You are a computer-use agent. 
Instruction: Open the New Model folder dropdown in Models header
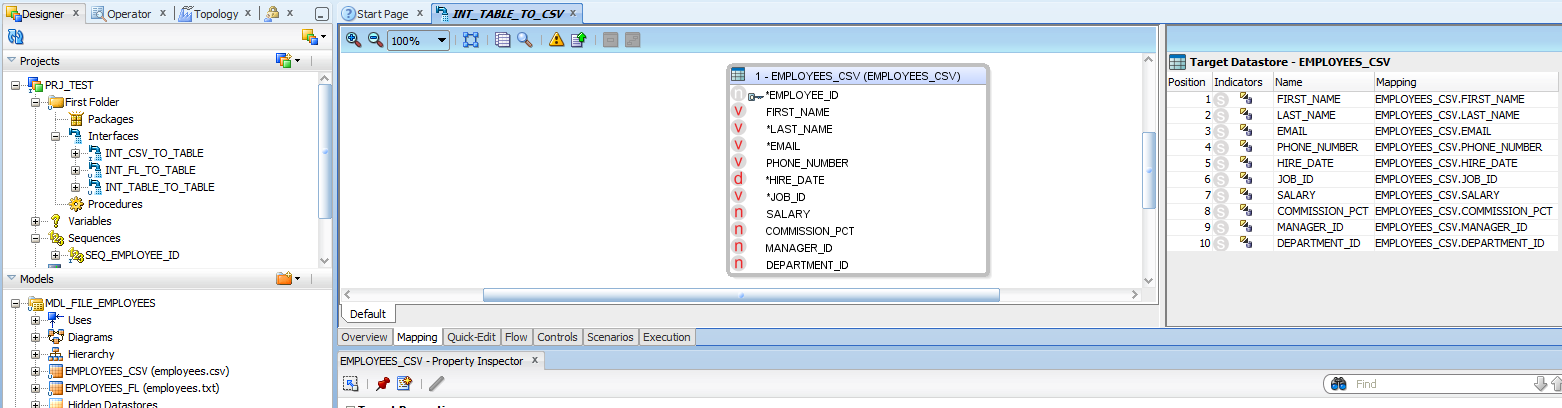[287, 279]
